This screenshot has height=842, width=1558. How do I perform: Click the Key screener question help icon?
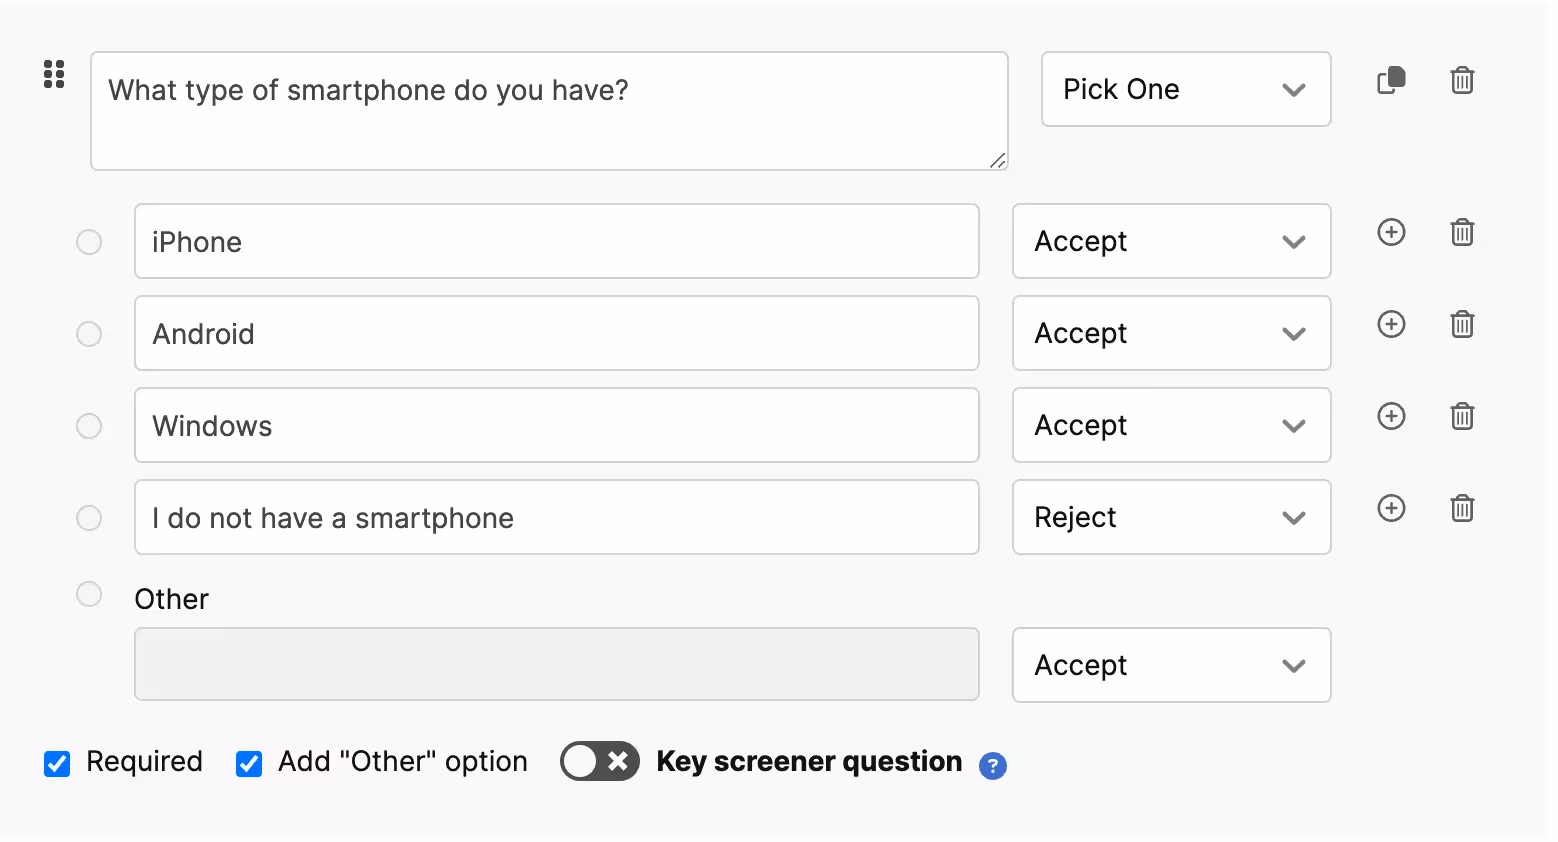(x=992, y=766)
